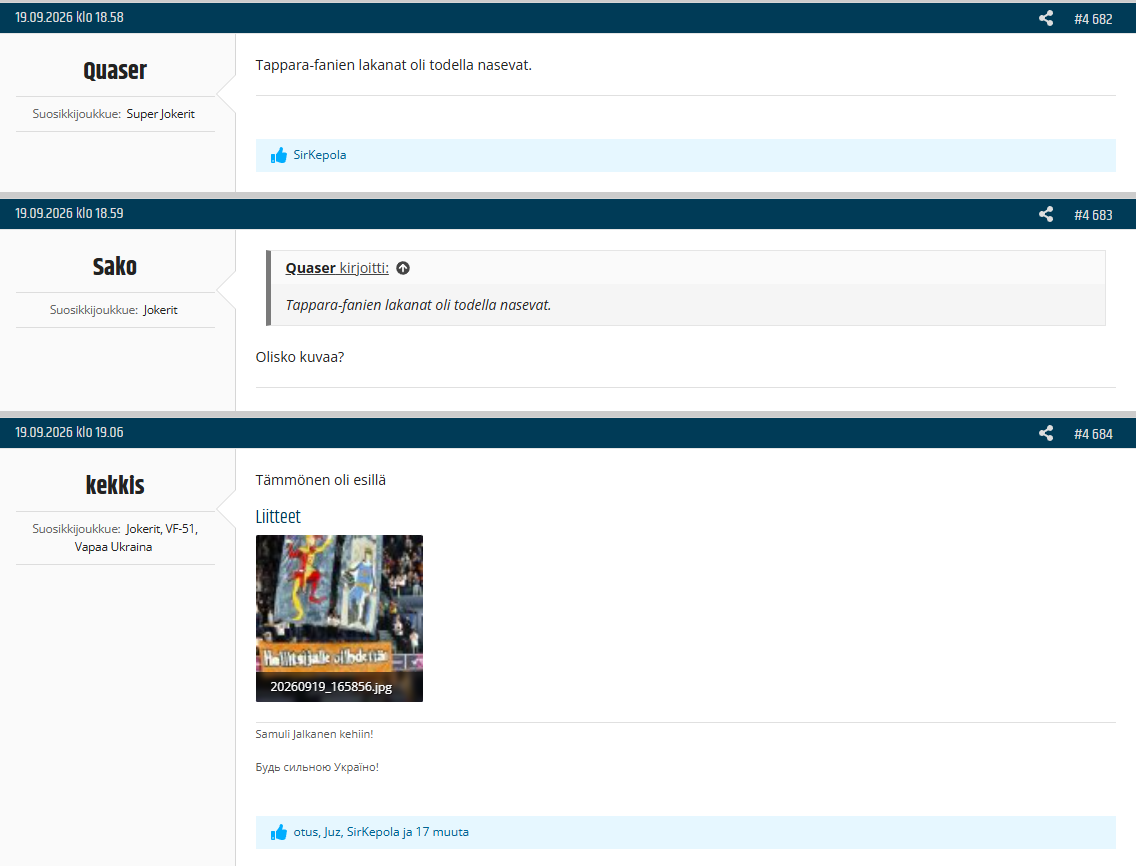Viewport: 1141px width, 866px height.
Task: Open SirKepola's profile from the like on Quaser's post
Action: click(319, 155)
